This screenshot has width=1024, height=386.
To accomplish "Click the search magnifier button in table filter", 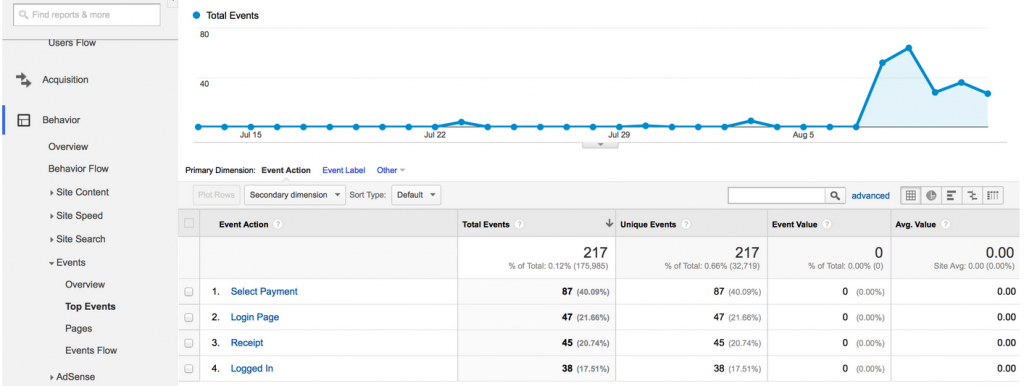I will point(834,195).
